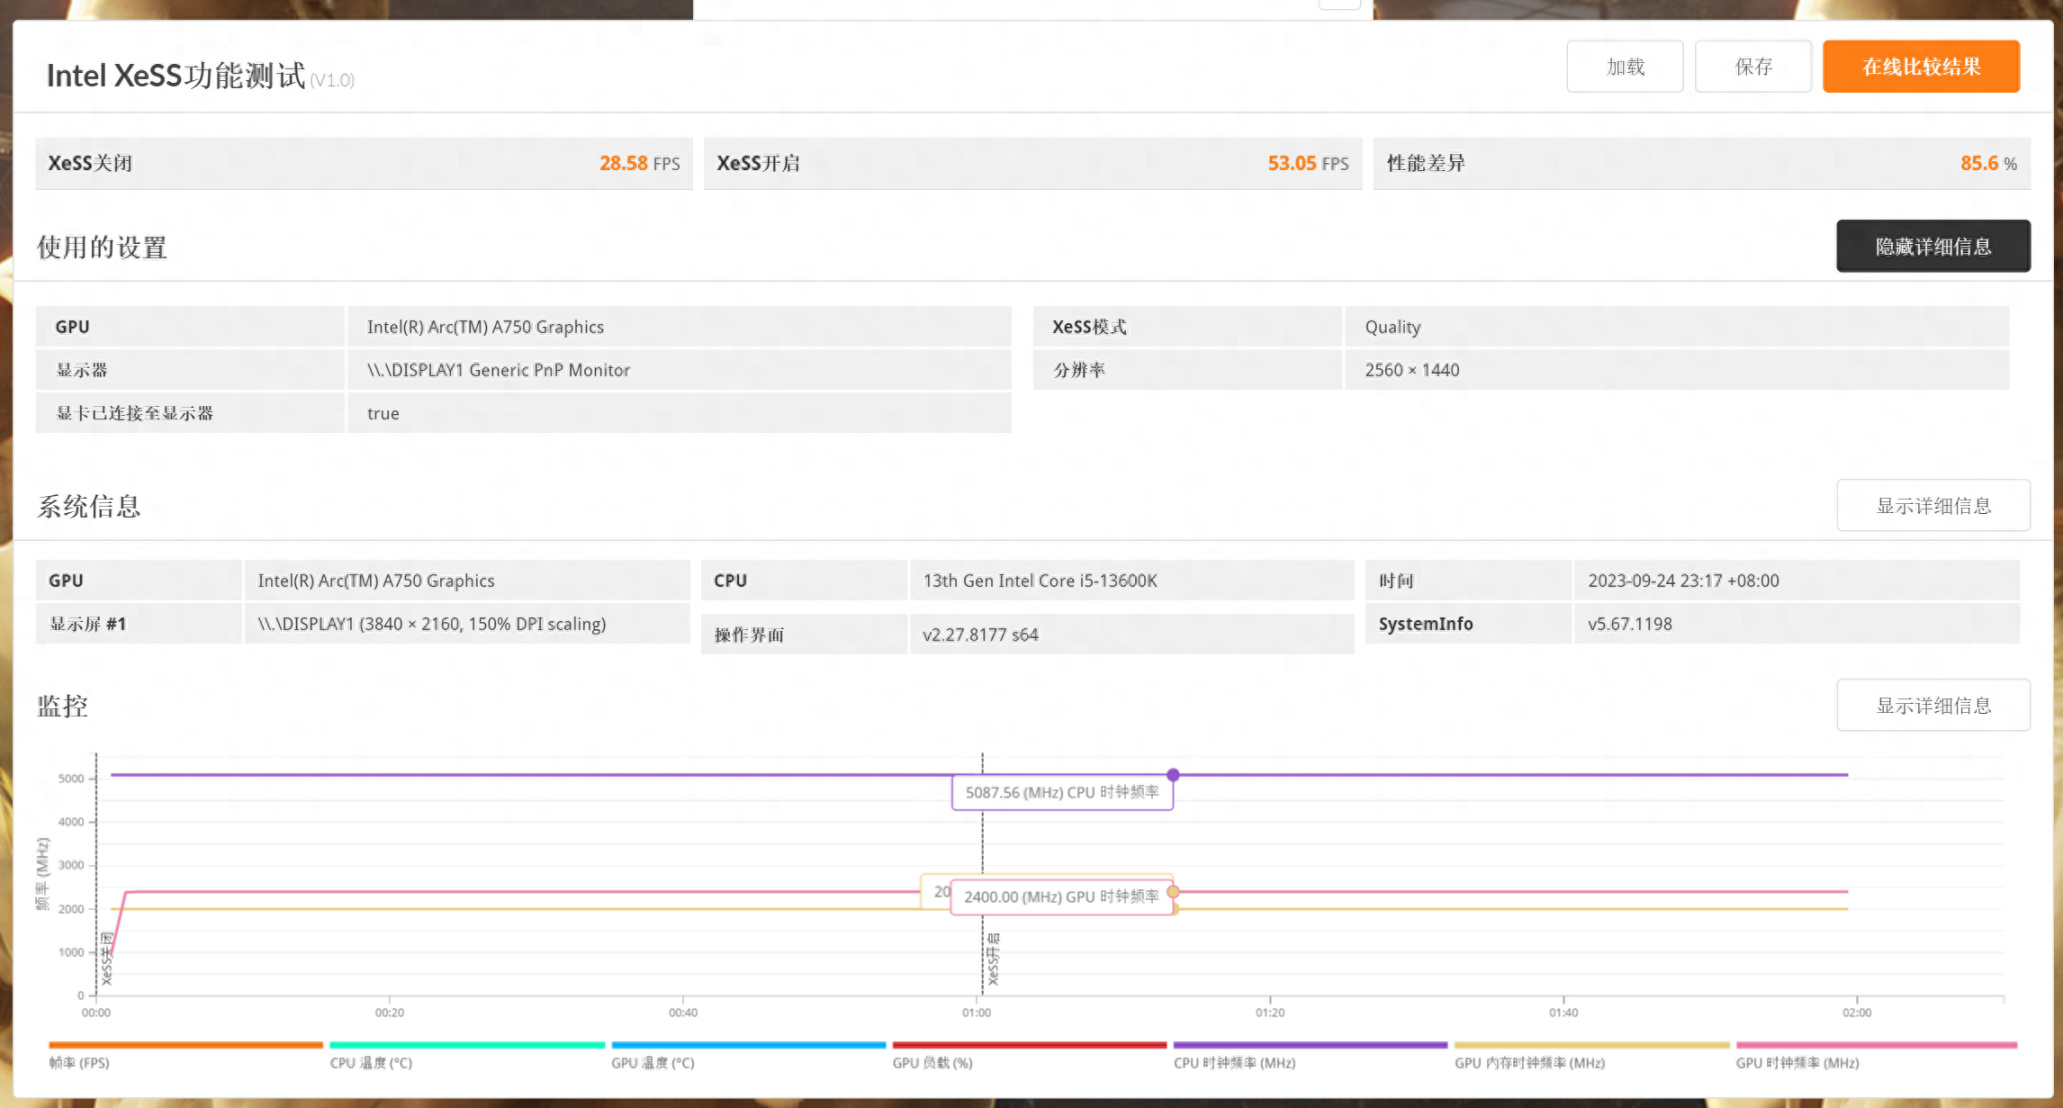Open 在线比较结果 online comparison
2063x1108 pixels.
pyautogui.click(x=1920, y=67)
